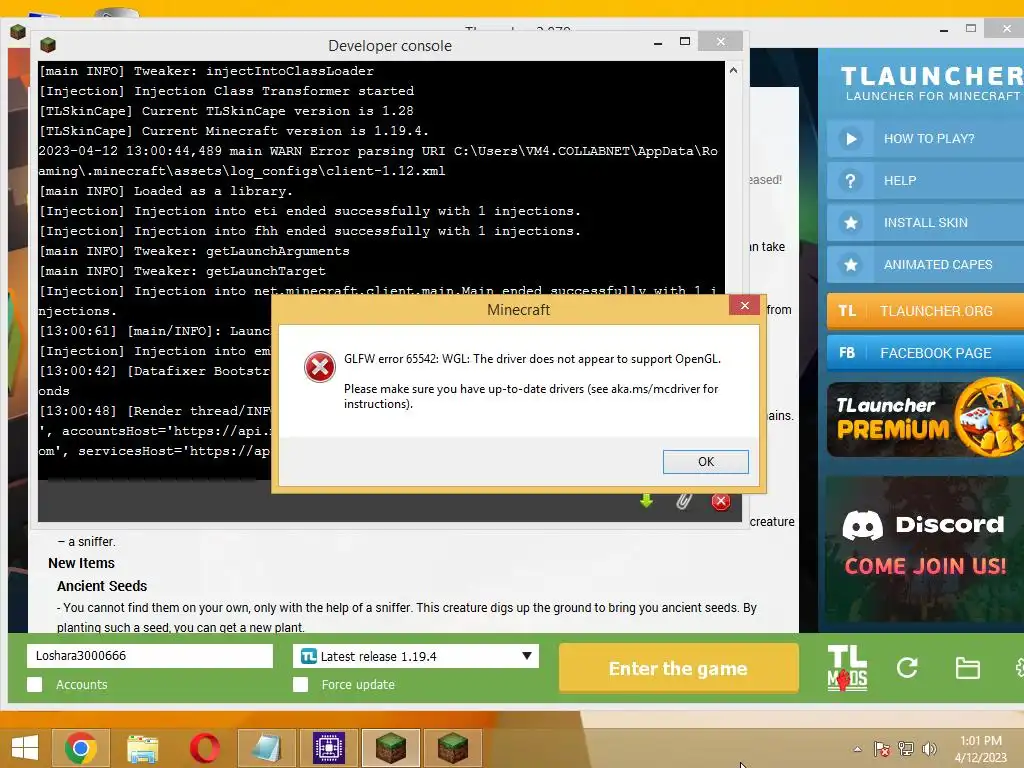
Task: Open the Windows Start button
Action: [25, 747]
